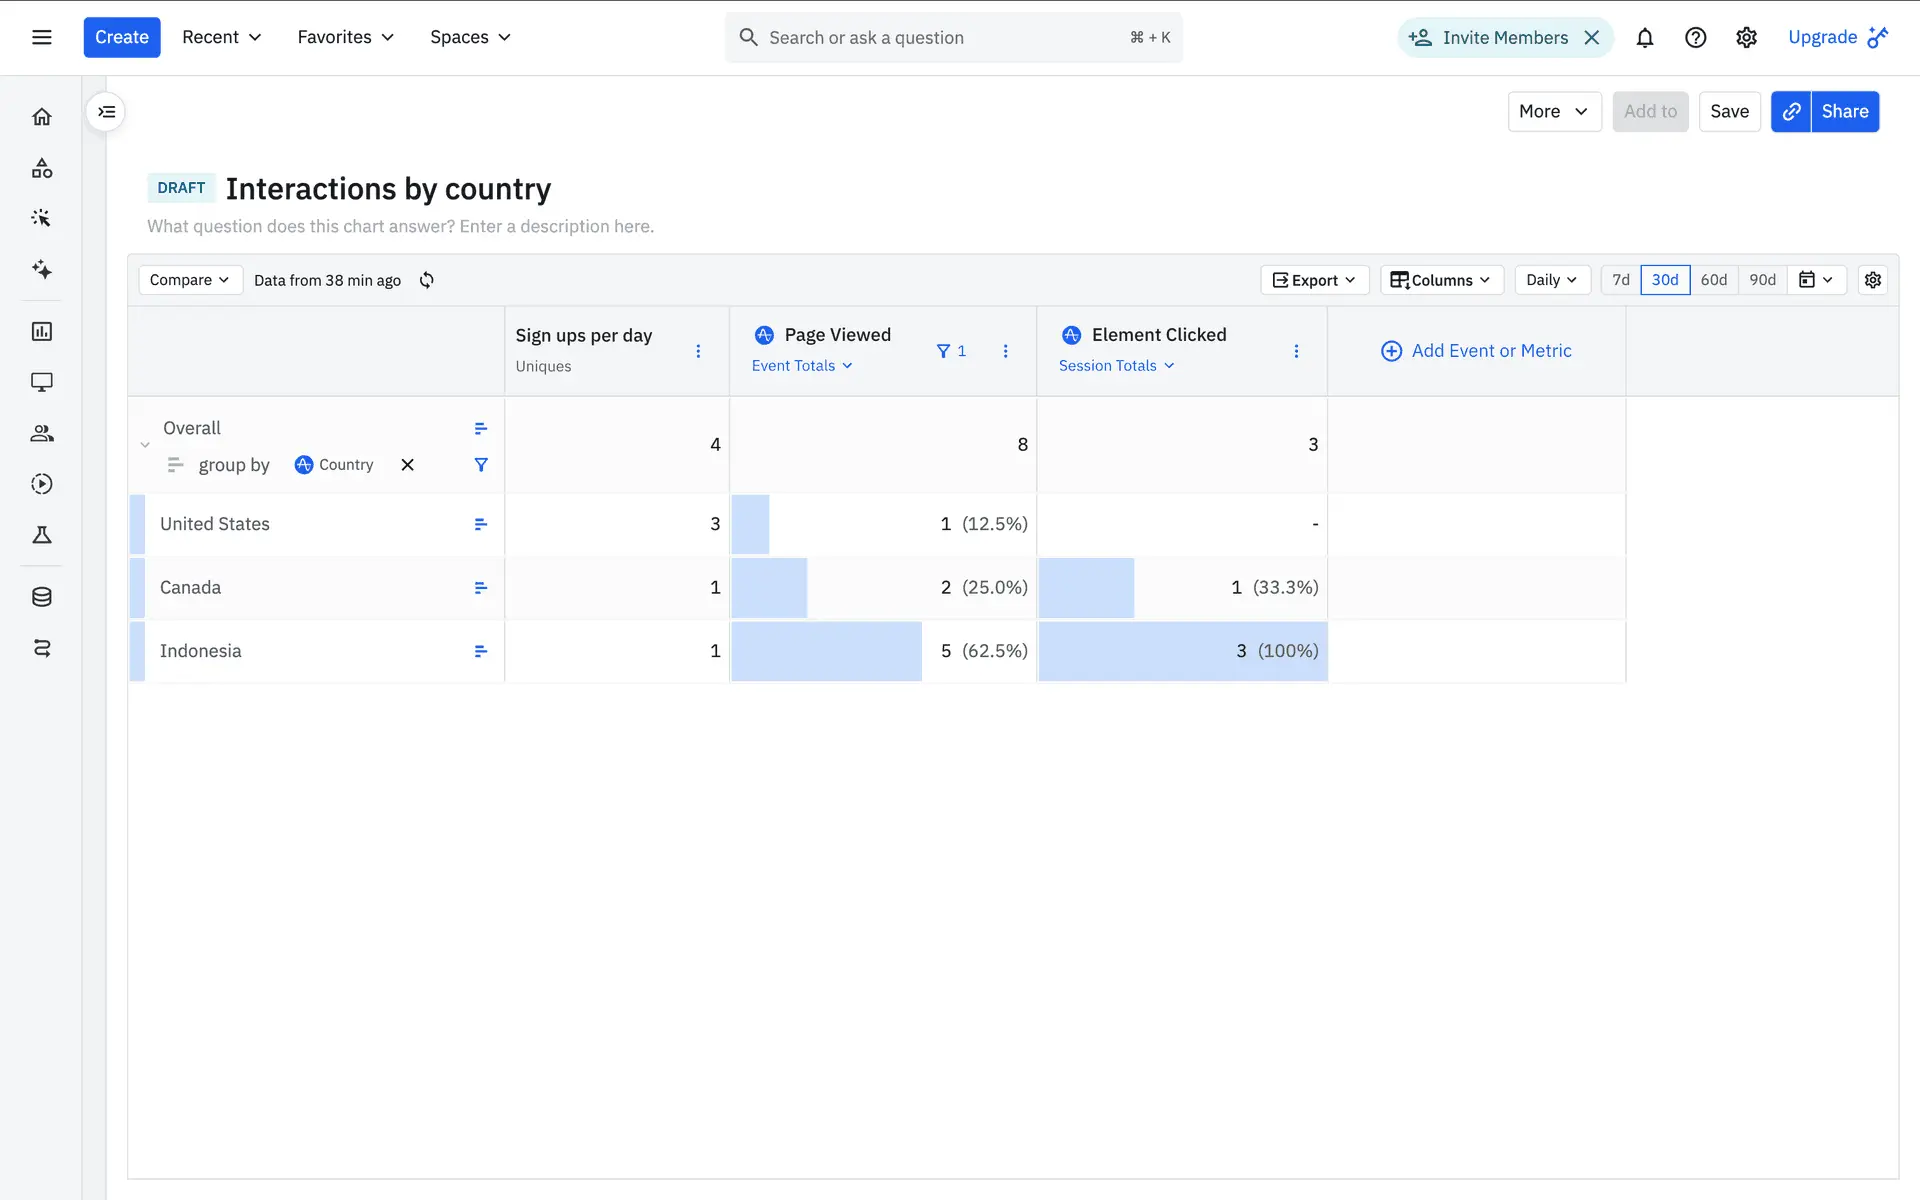Click the refresh data icon

427,280
